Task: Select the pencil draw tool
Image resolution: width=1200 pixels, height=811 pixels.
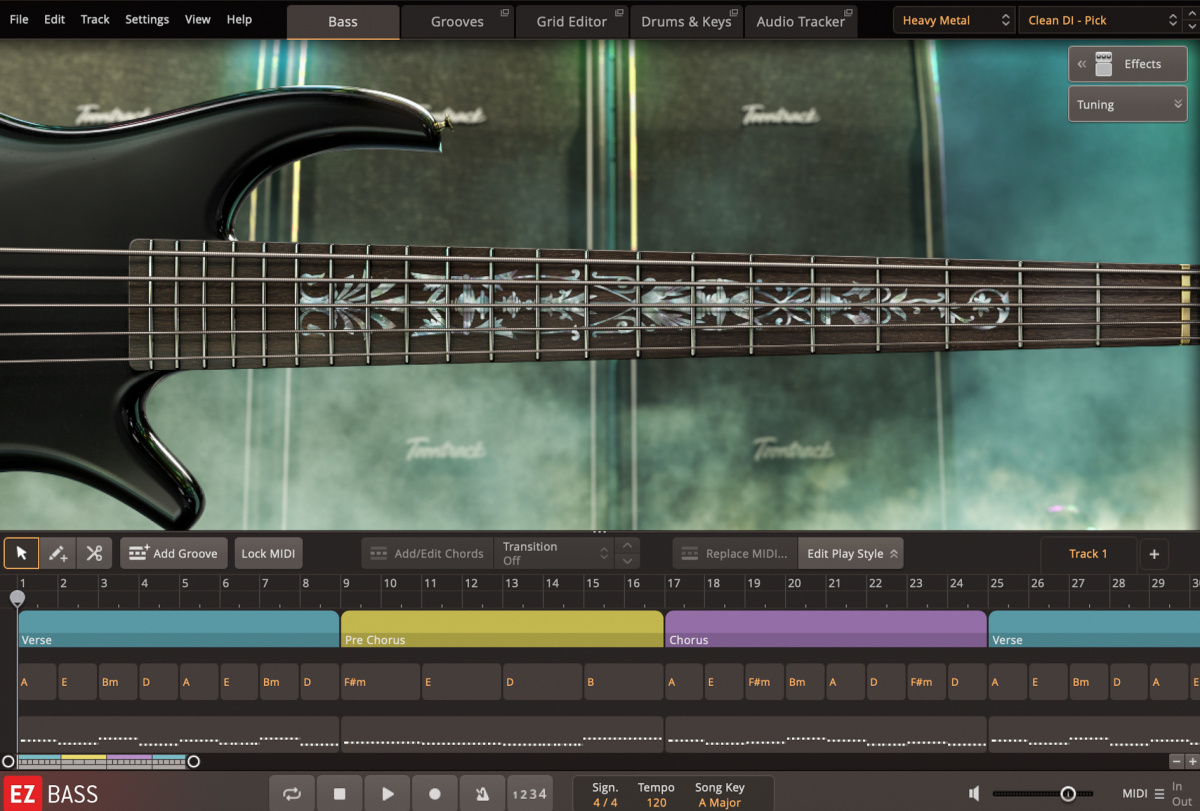Action: 57,553
